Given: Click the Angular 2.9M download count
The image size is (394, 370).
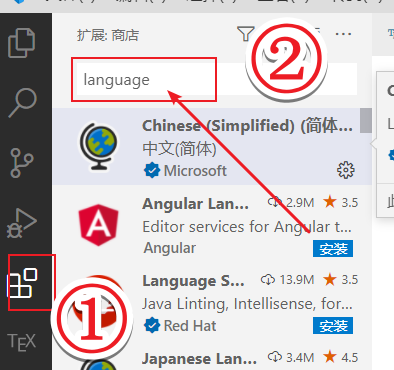Looking at the screenshot, I should (291, 202).
